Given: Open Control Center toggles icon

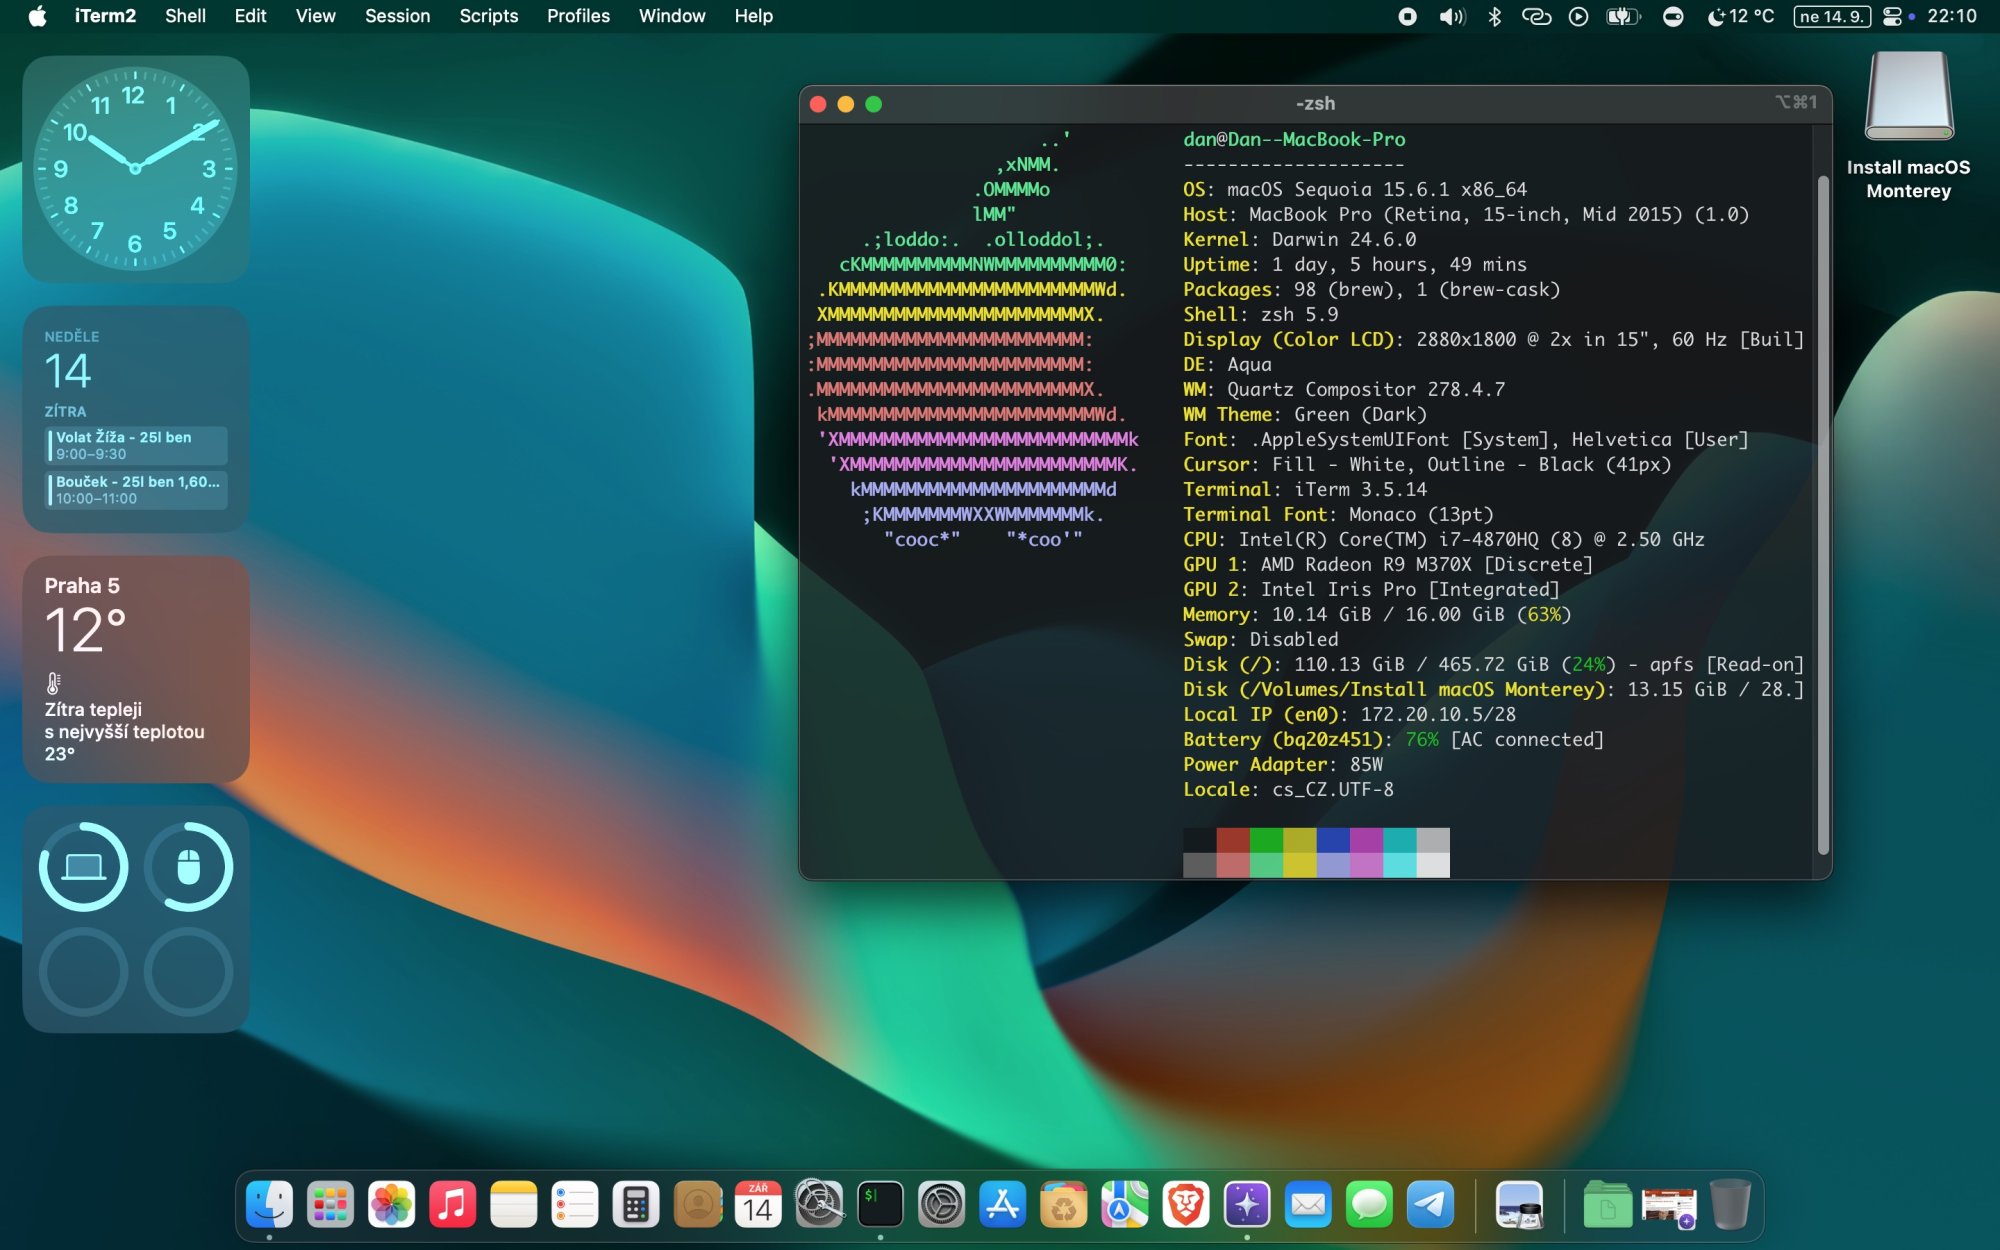Looking at the screenshot, I should point(1892,16).
